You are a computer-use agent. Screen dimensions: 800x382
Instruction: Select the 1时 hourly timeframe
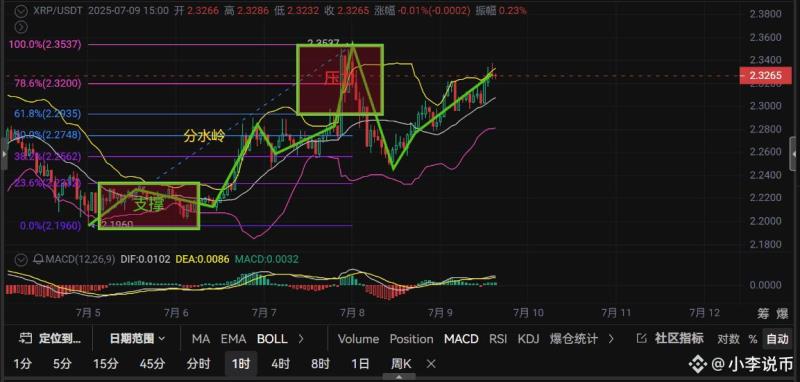point(241,364)
